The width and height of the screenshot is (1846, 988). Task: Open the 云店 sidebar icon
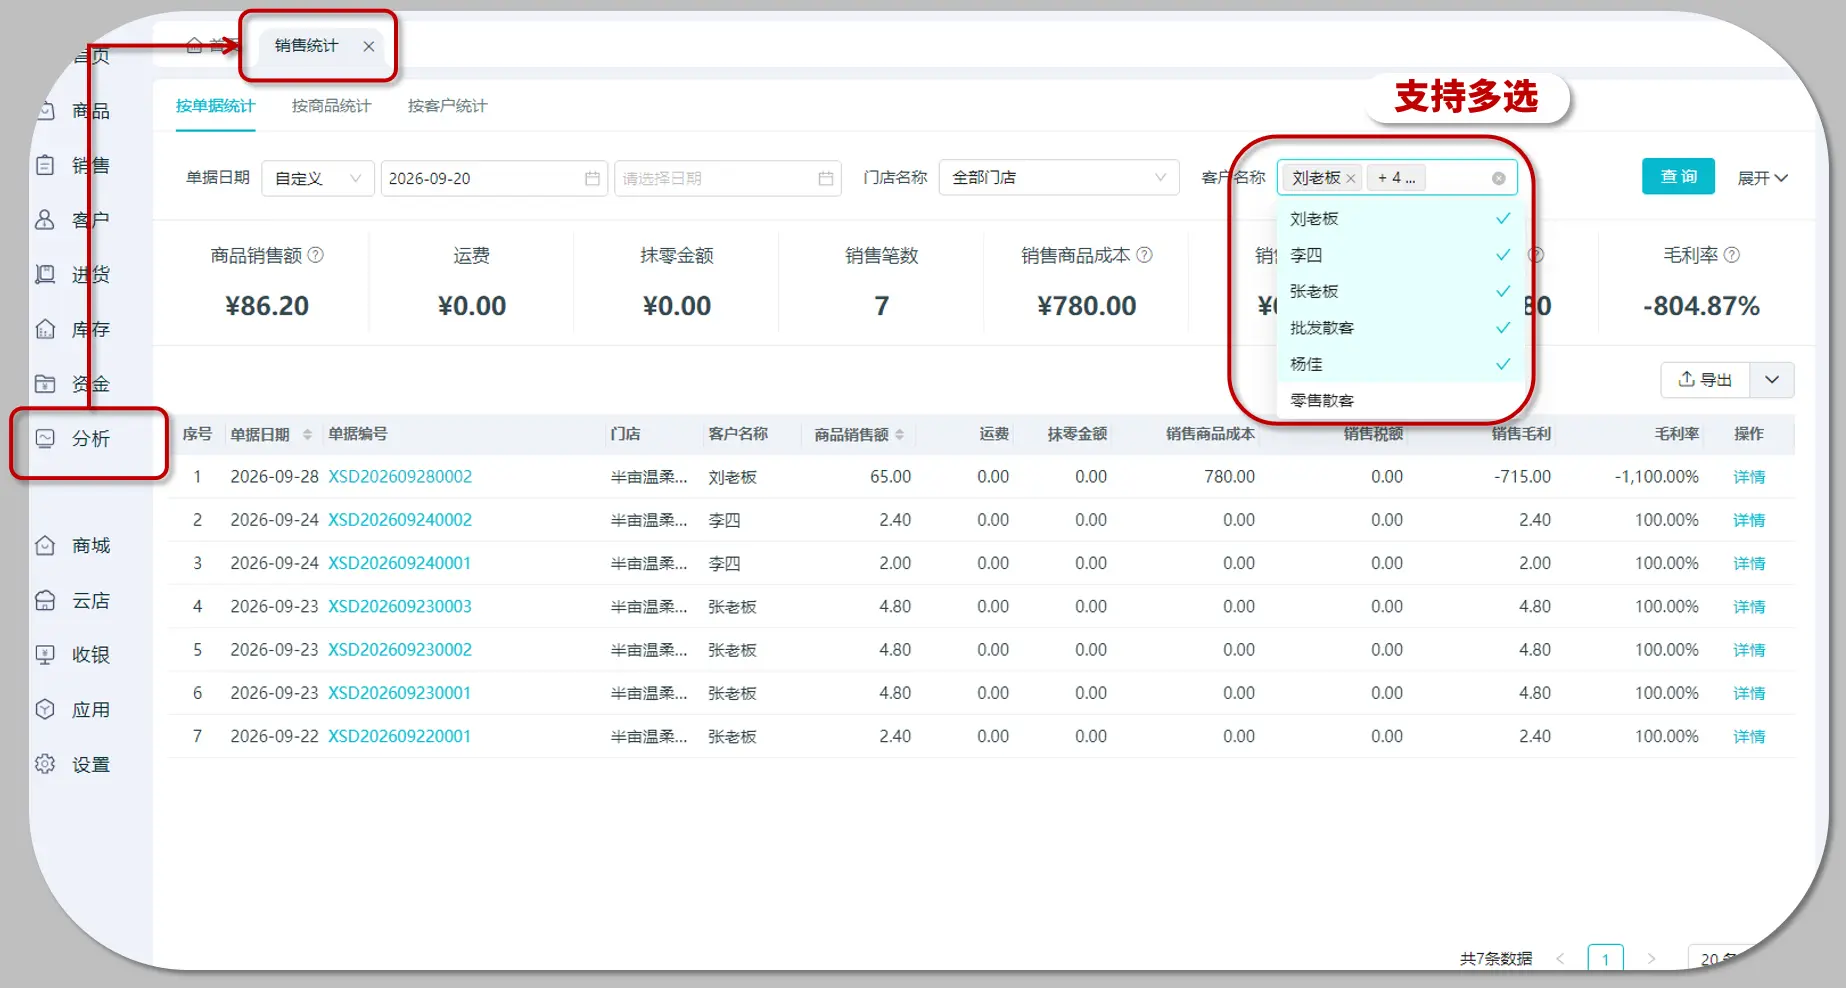pyautogui.click(x=45, y=600)
